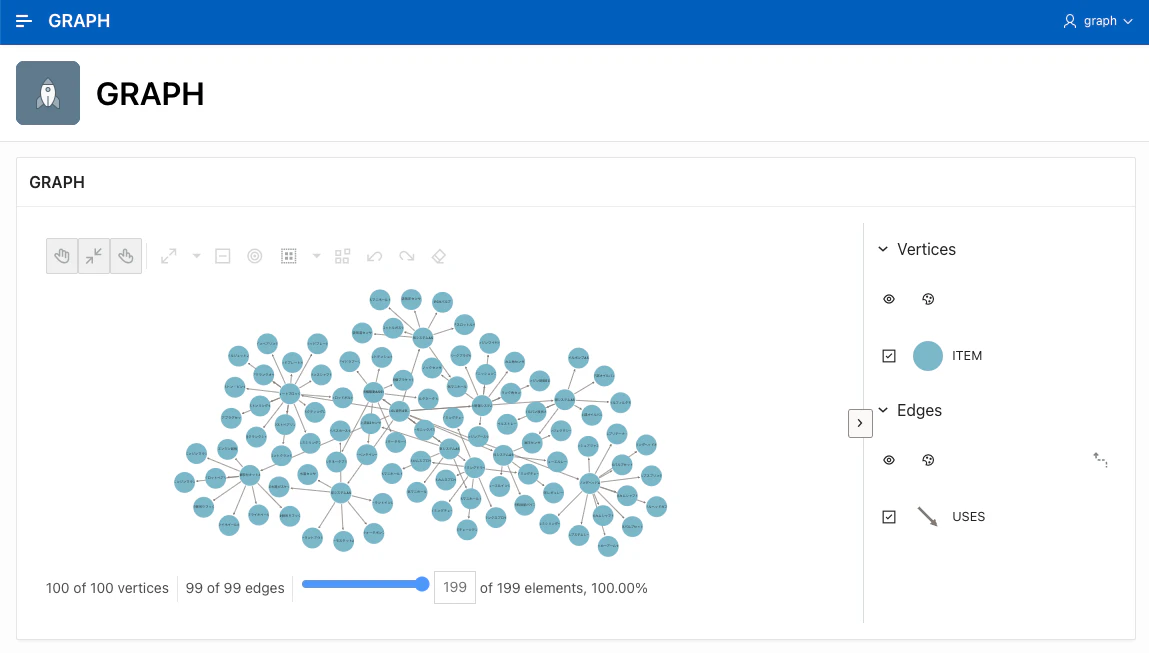Screen dimensions: 1149x653
Task: Click the fit-to-screen arrows-inward tool
Action: click(94, 256)
